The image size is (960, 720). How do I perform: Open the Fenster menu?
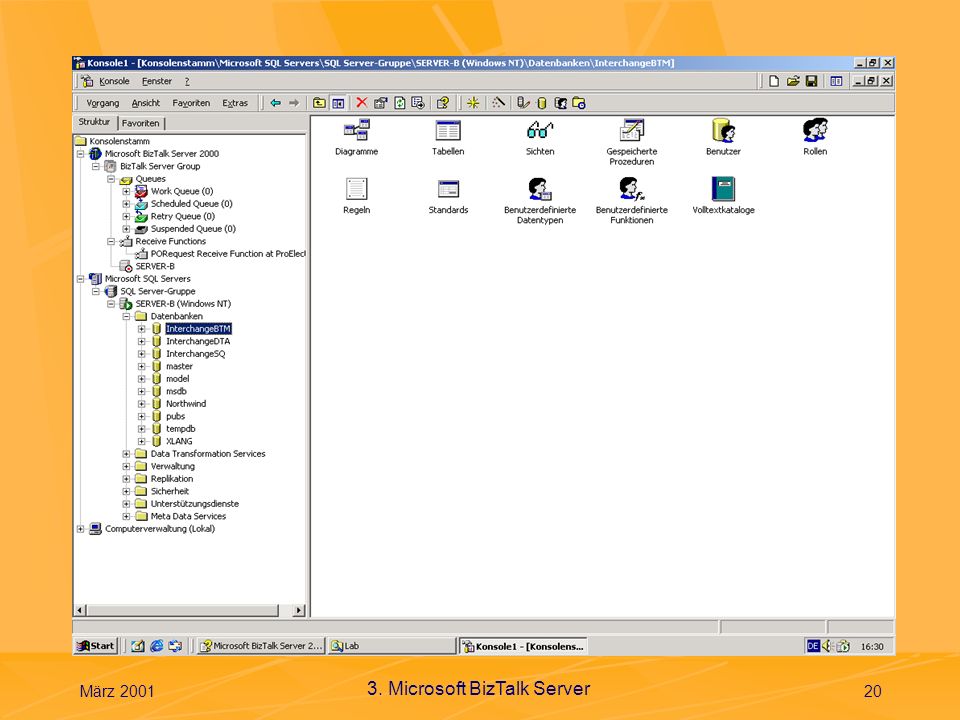157,81
